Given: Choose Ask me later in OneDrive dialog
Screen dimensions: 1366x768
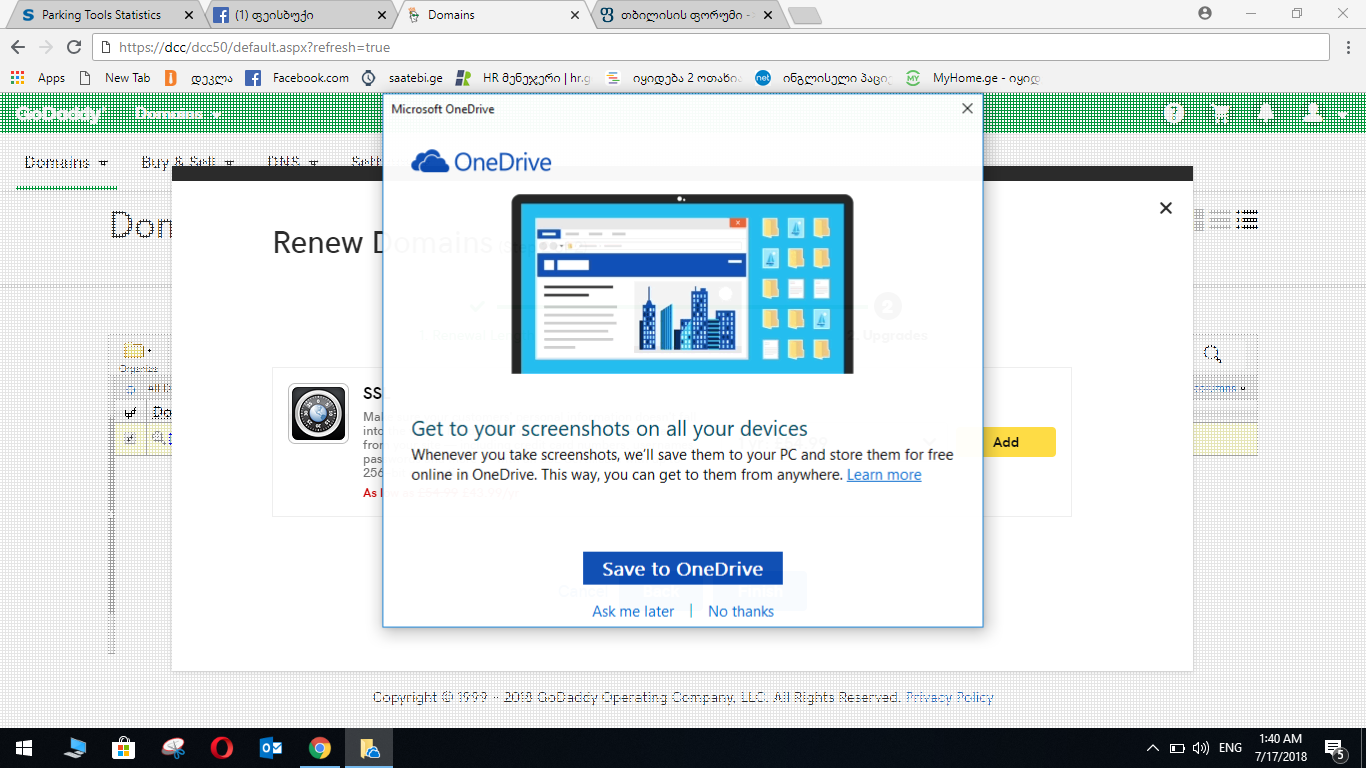Looking at the screenshot, I should coord(633,611).
